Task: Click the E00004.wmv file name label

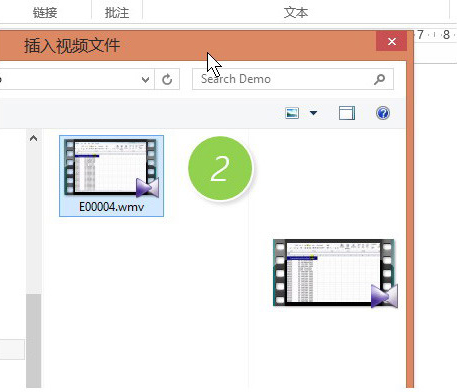Action: click(x=111, y=207)
